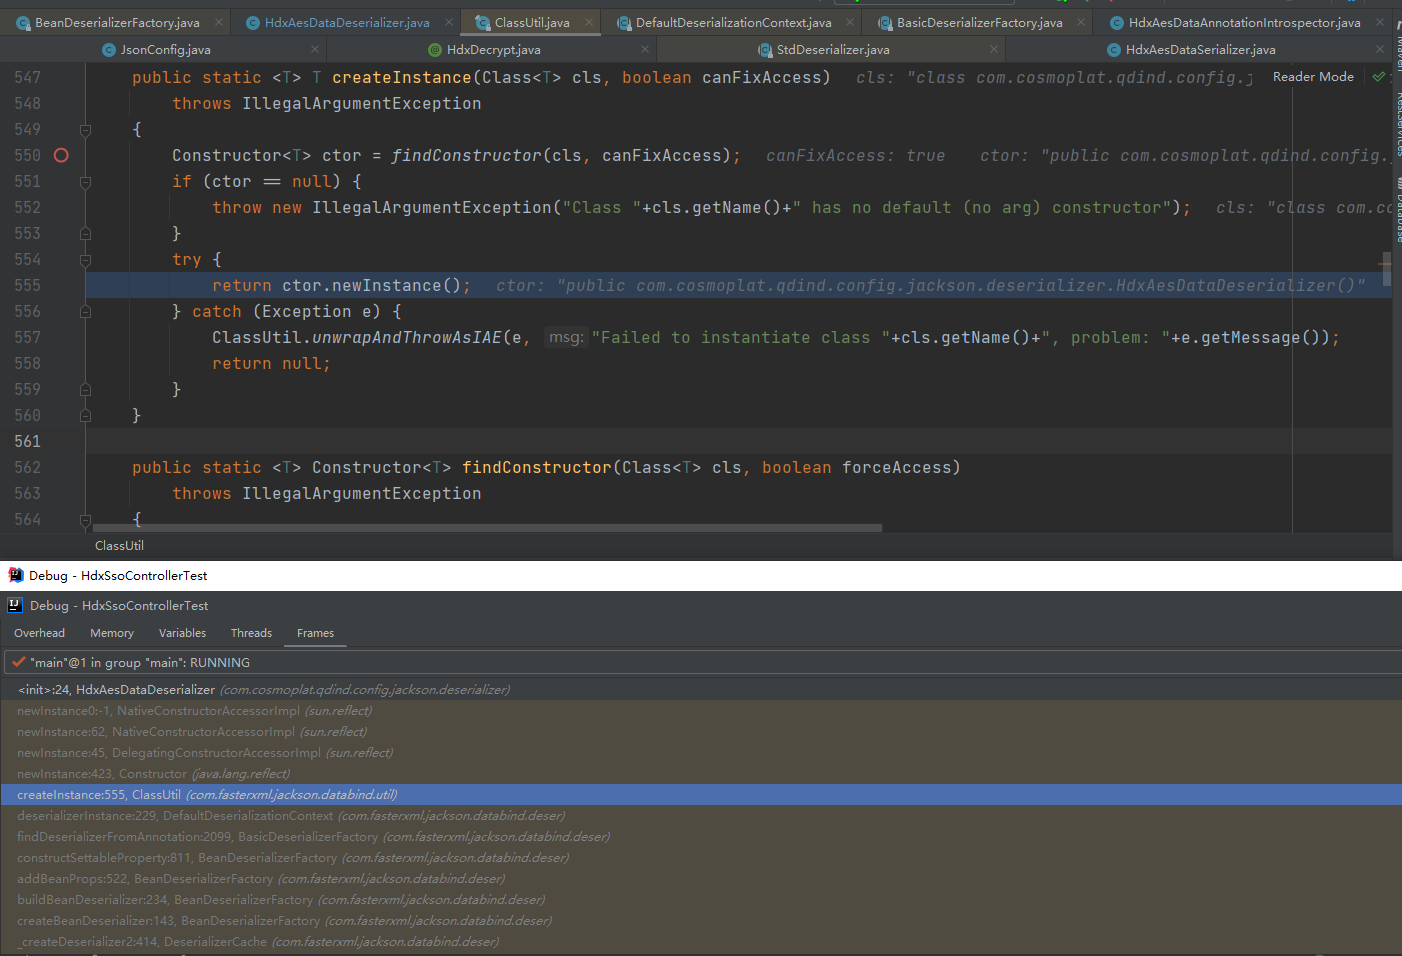This screenshot has height=956, width=1402.
Task: Select the findDeserializerFromAnnotation:2099 frame
Action: coord(701,836)
